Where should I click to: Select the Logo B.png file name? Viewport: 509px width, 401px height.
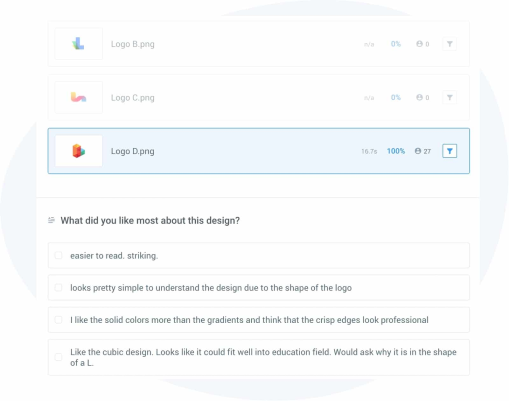[x=133, y=44]
